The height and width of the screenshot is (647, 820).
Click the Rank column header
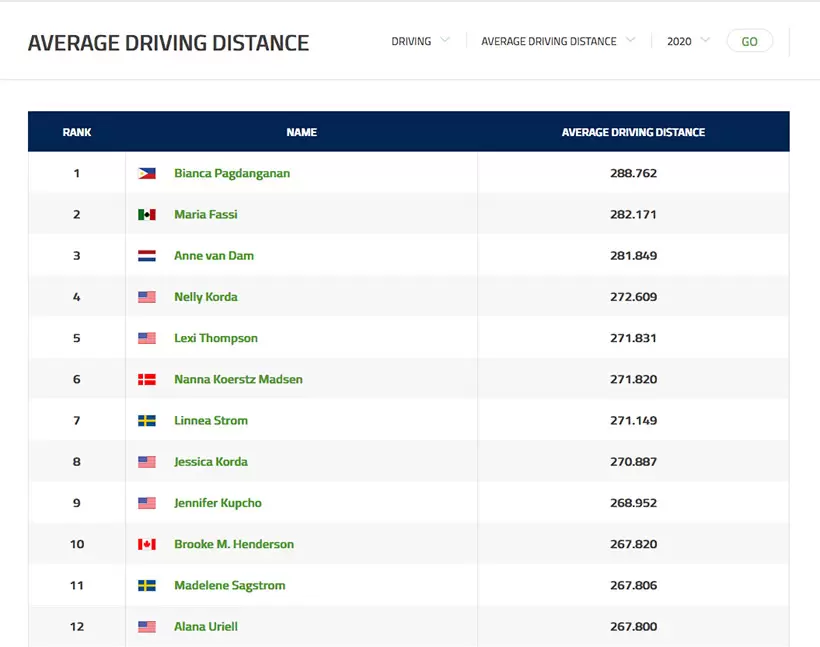77,132
